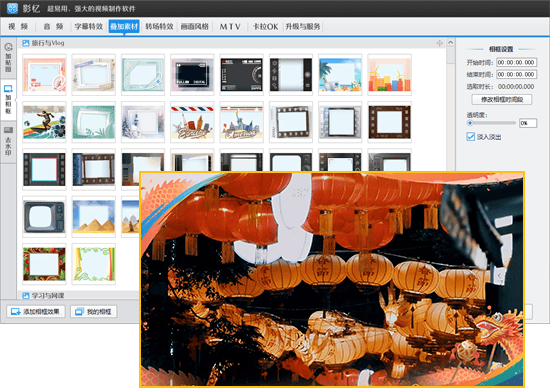The height and width of the screenshot is (389, 550).
Task: Choose the America Statue of Liberty frame
Action: point(242,122)
